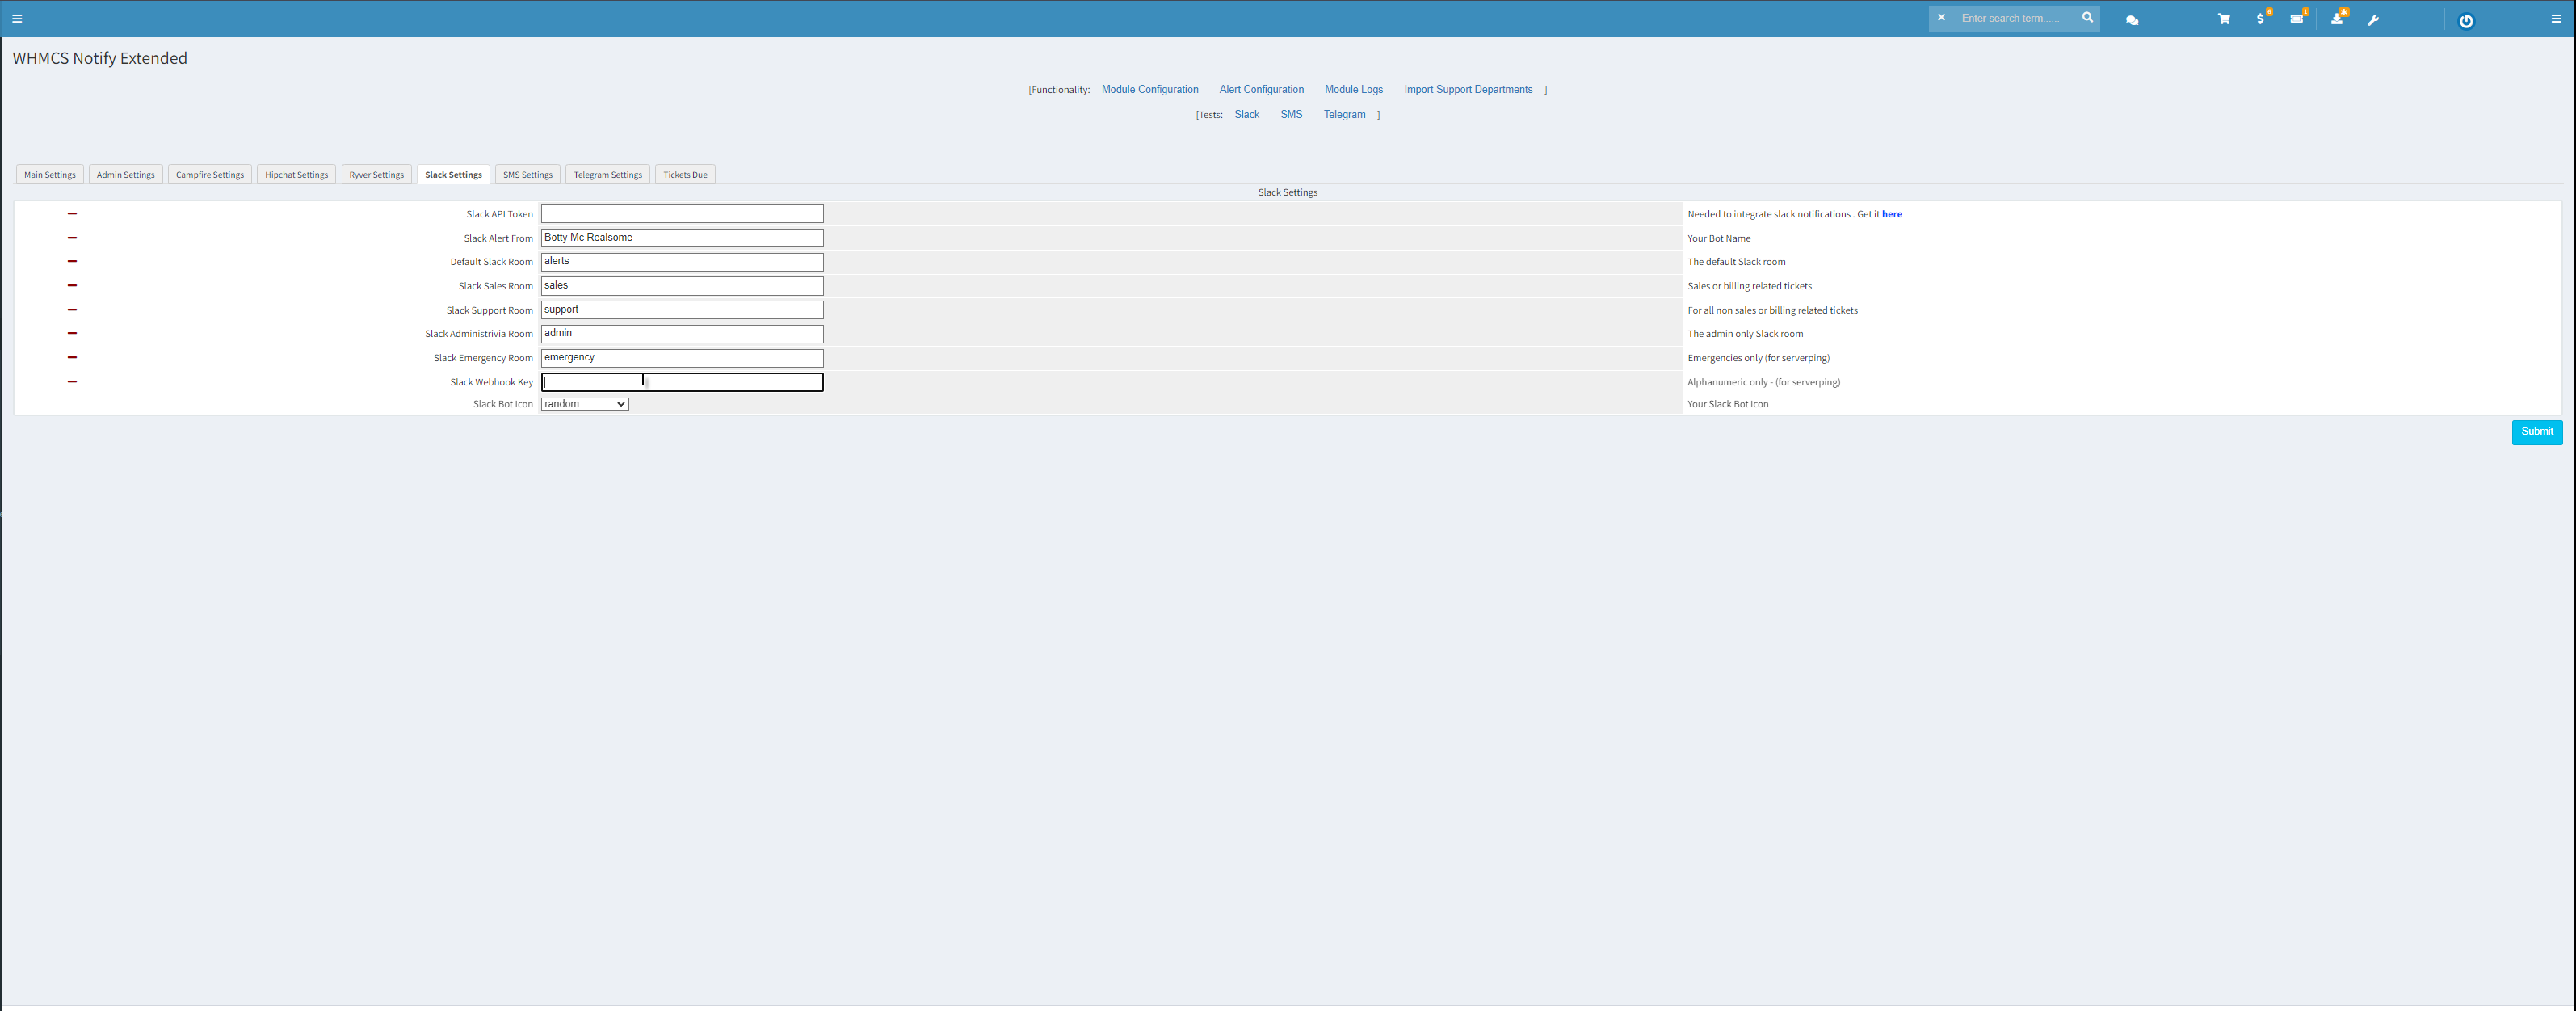
Task: Go to SMS Settings tab
Action: pos(528,175)
